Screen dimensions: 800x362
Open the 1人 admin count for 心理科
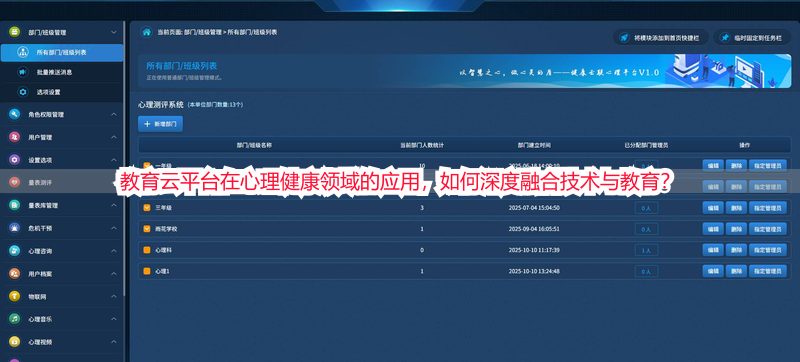pos(646,250)
